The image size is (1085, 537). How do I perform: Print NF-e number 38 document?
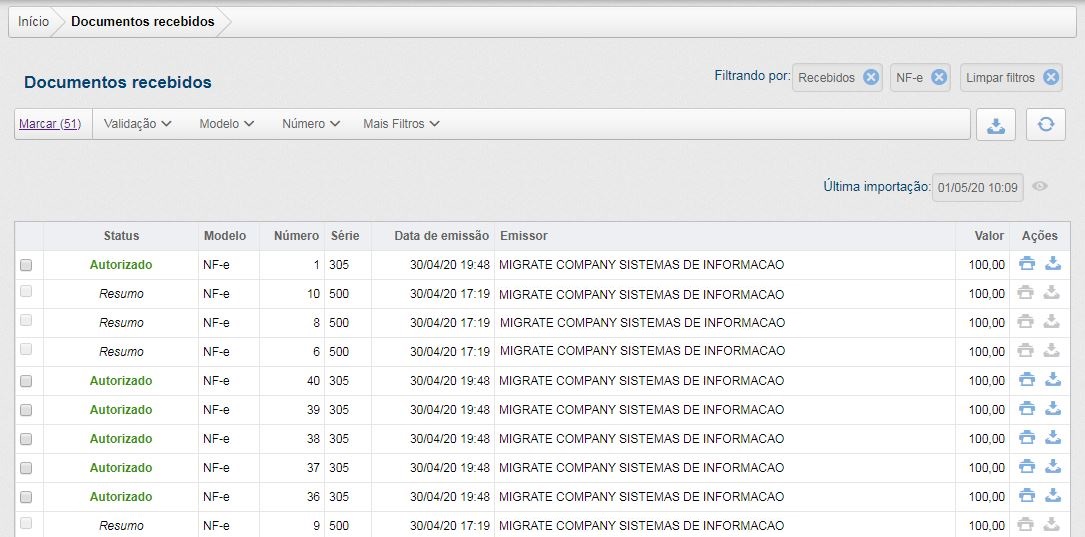(1026, 438)
